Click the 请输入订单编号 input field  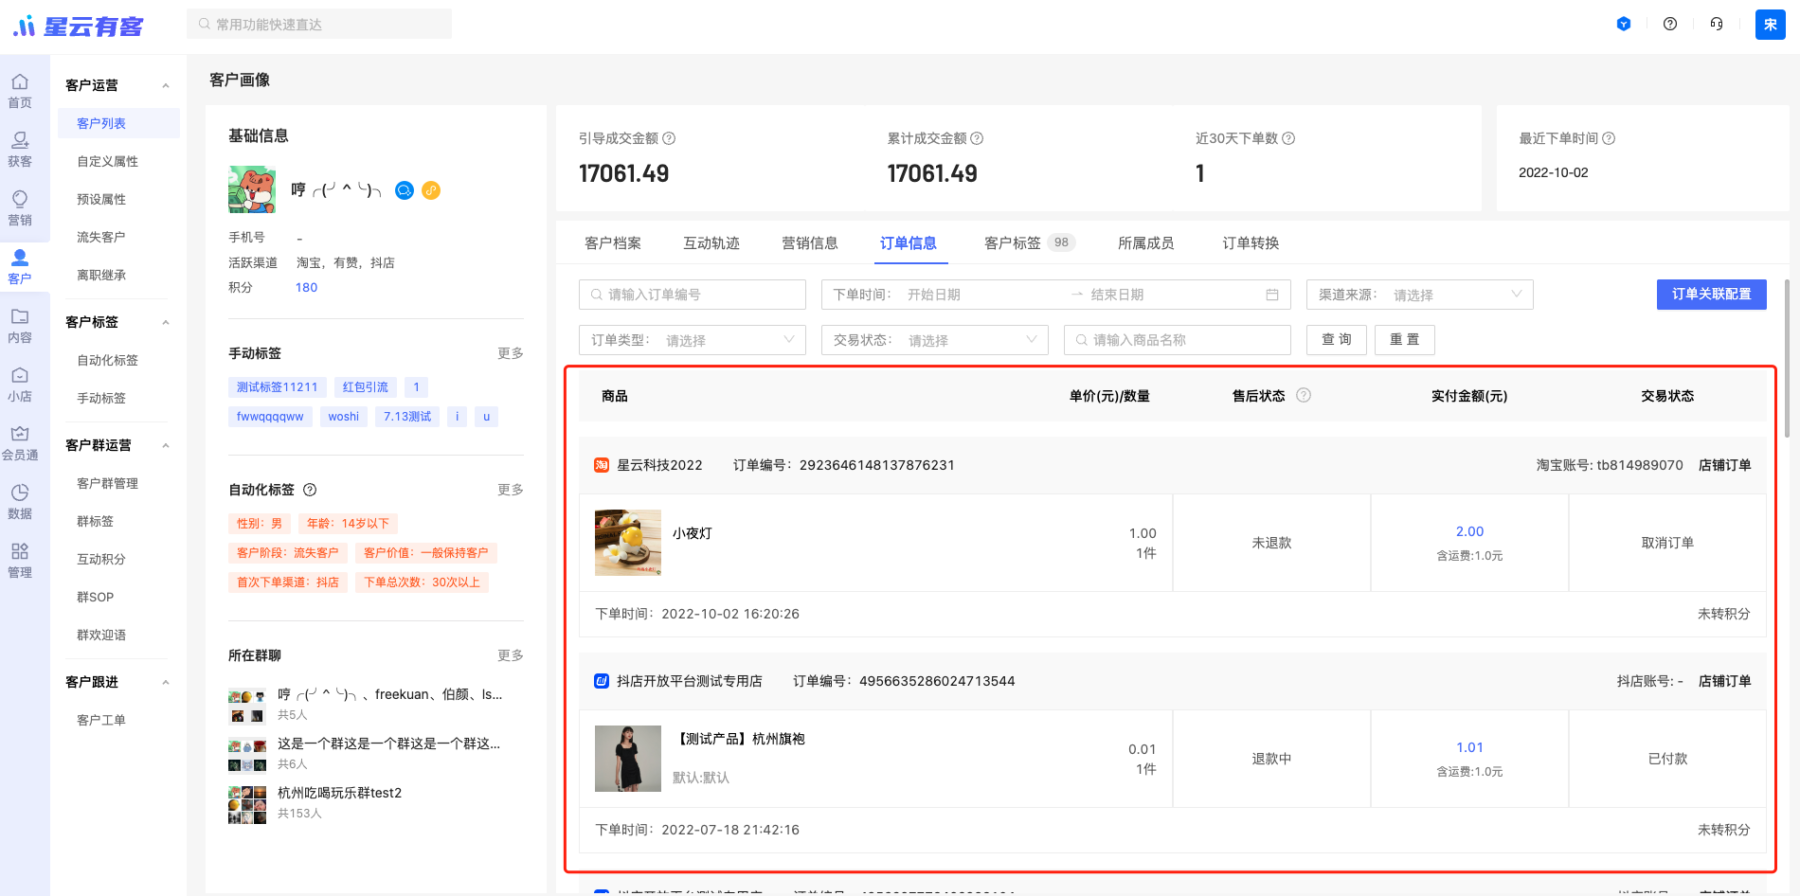click(692, 295)
